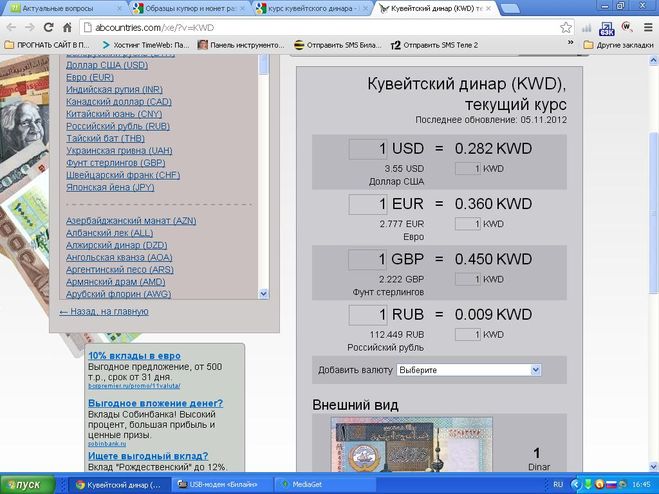Click the browser Back arrow button
Image resolution: width=659 pixels, height=494 pixels.
(x=12, y=27)
